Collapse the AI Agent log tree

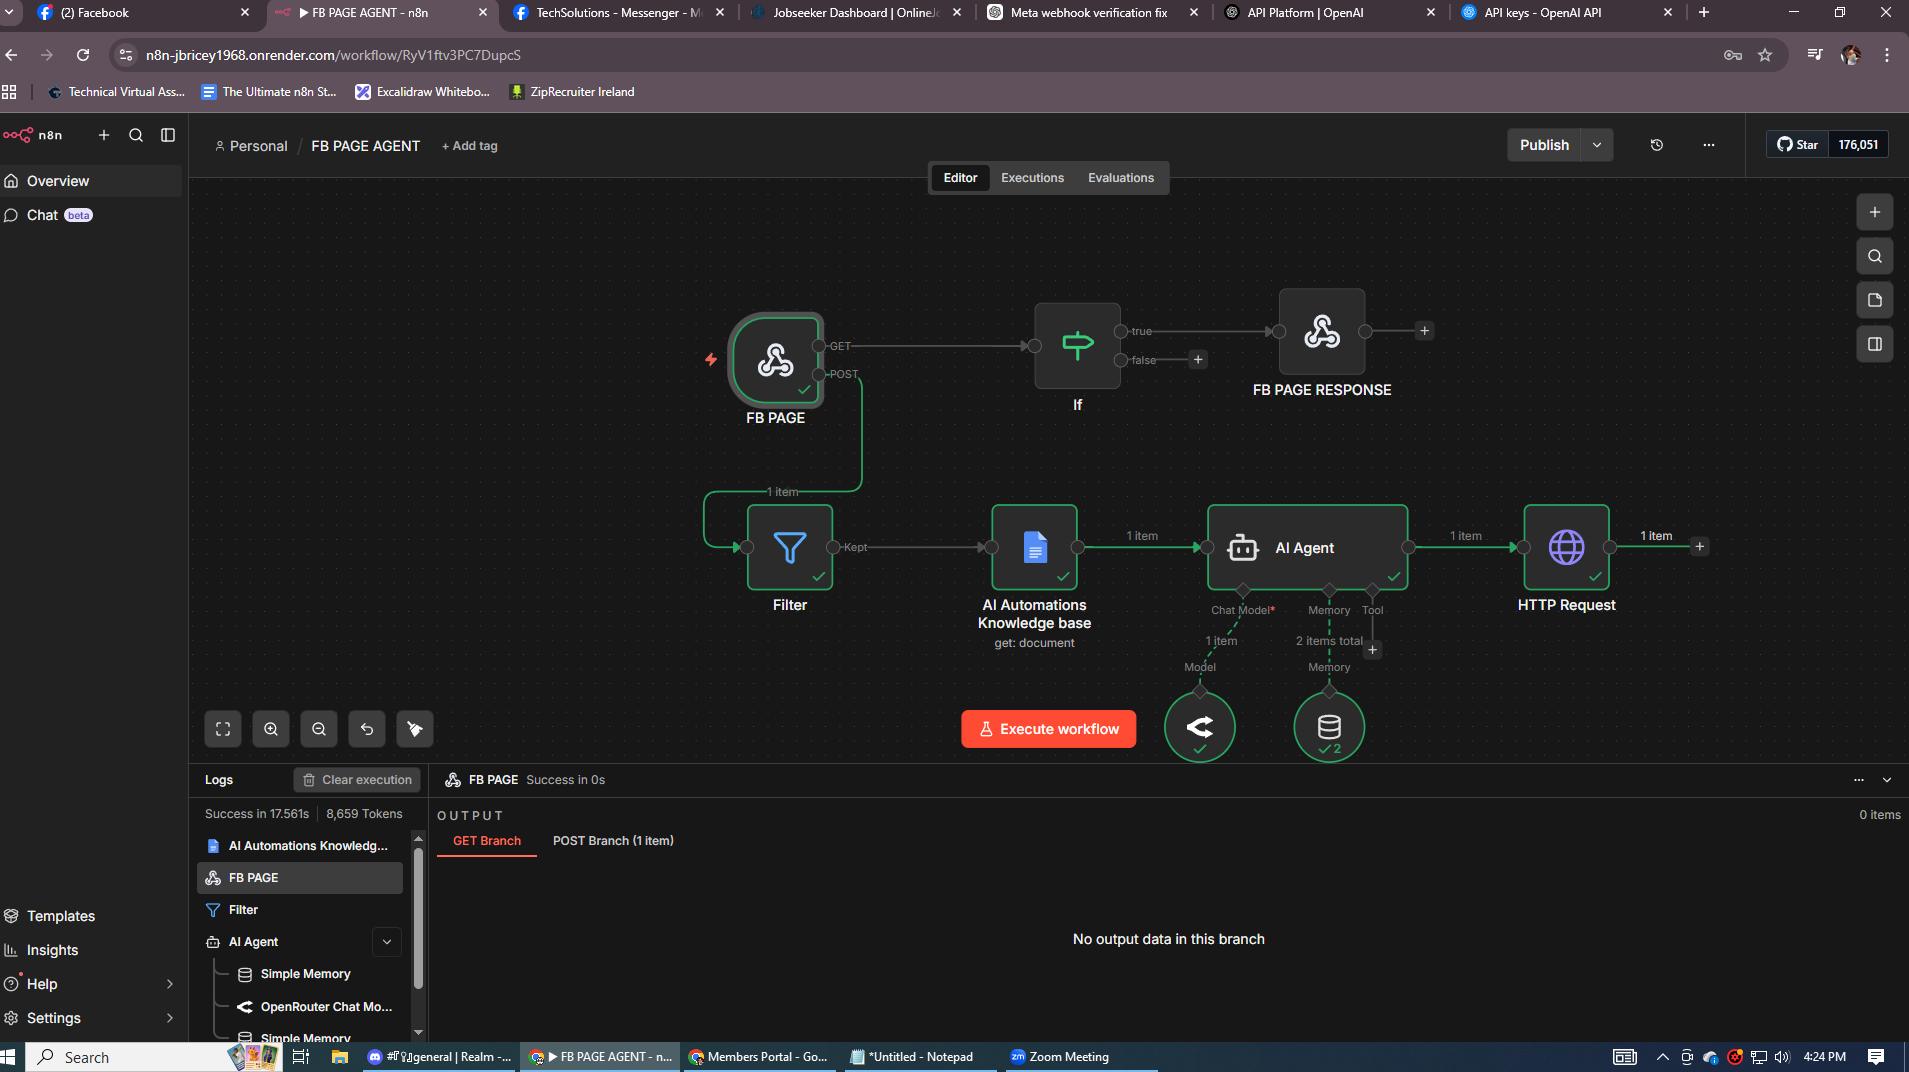tap(387, 942)
